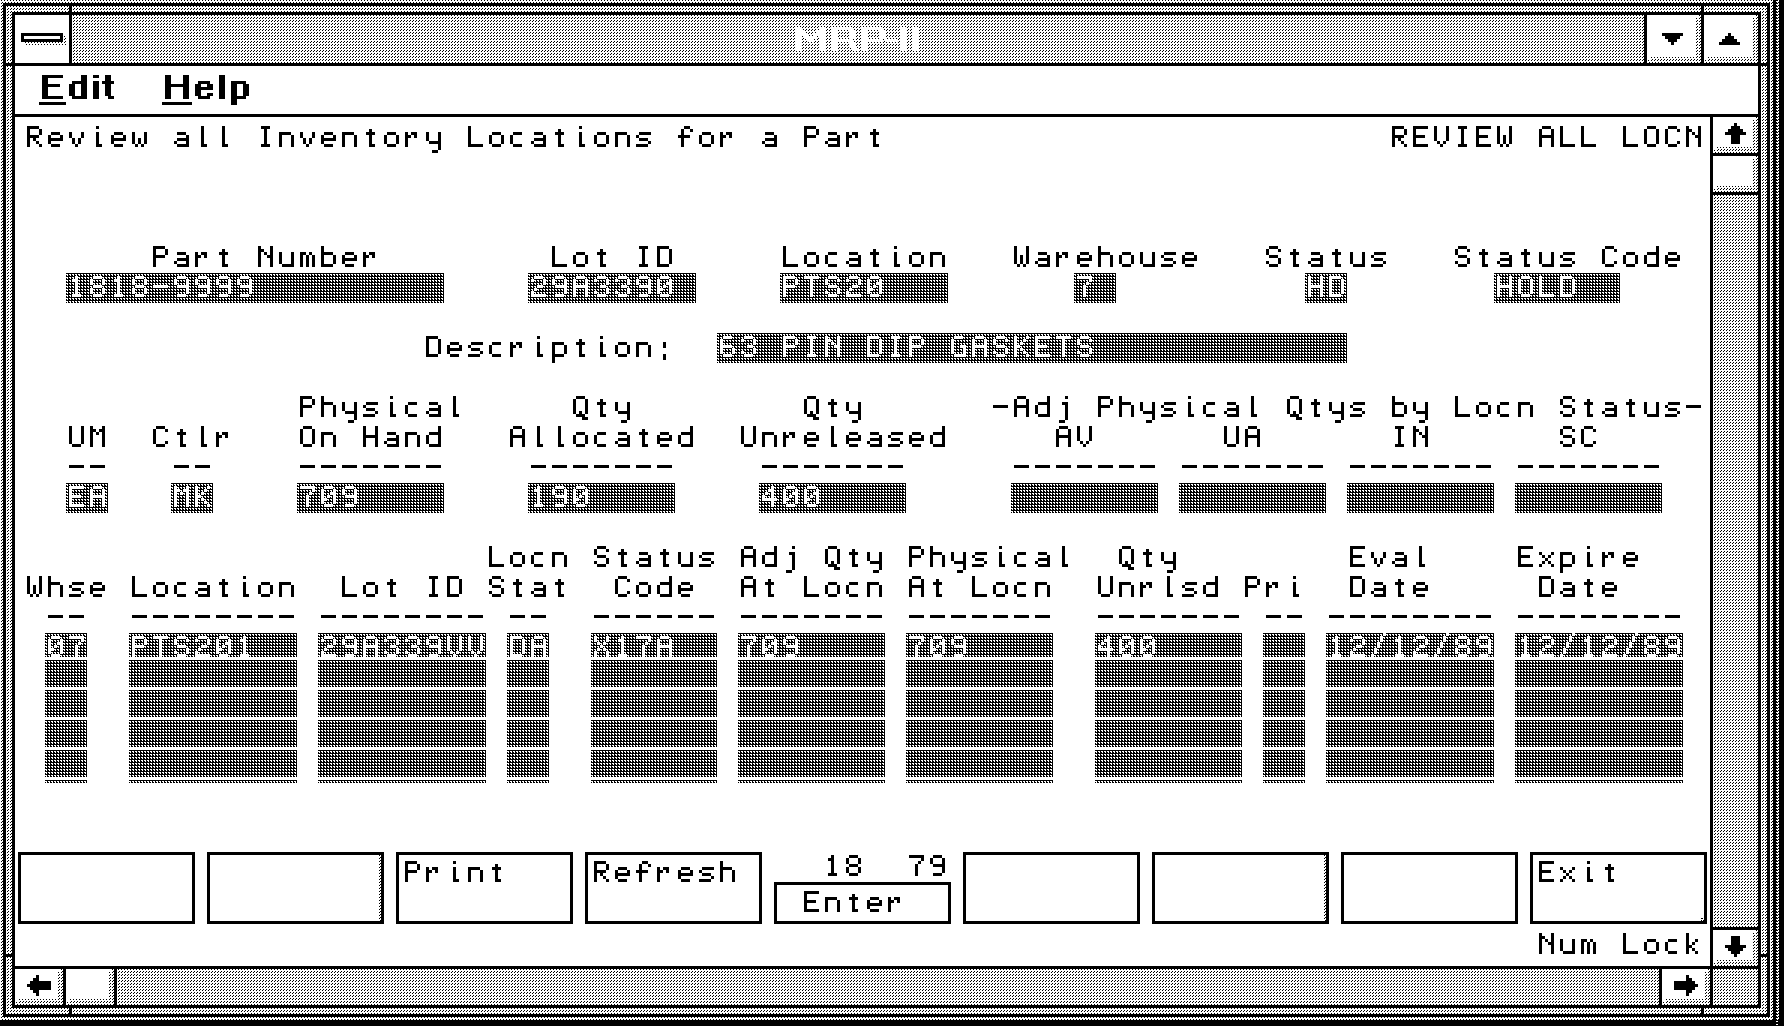Screen dimensions: 1784x1026
Task: Select the Physical On Hand quantity field
Action: [x=369, y=497]
